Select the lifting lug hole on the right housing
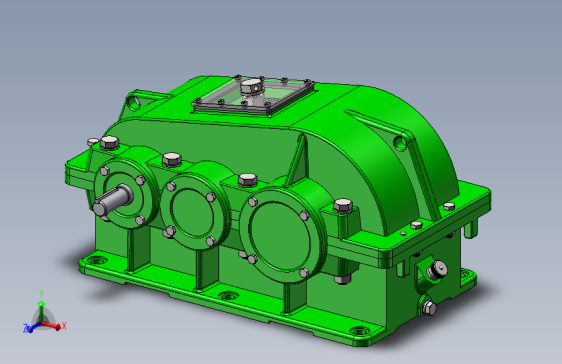Image resolution: width=562 pixels, height=364 pixels. click(x=401, y=143)
